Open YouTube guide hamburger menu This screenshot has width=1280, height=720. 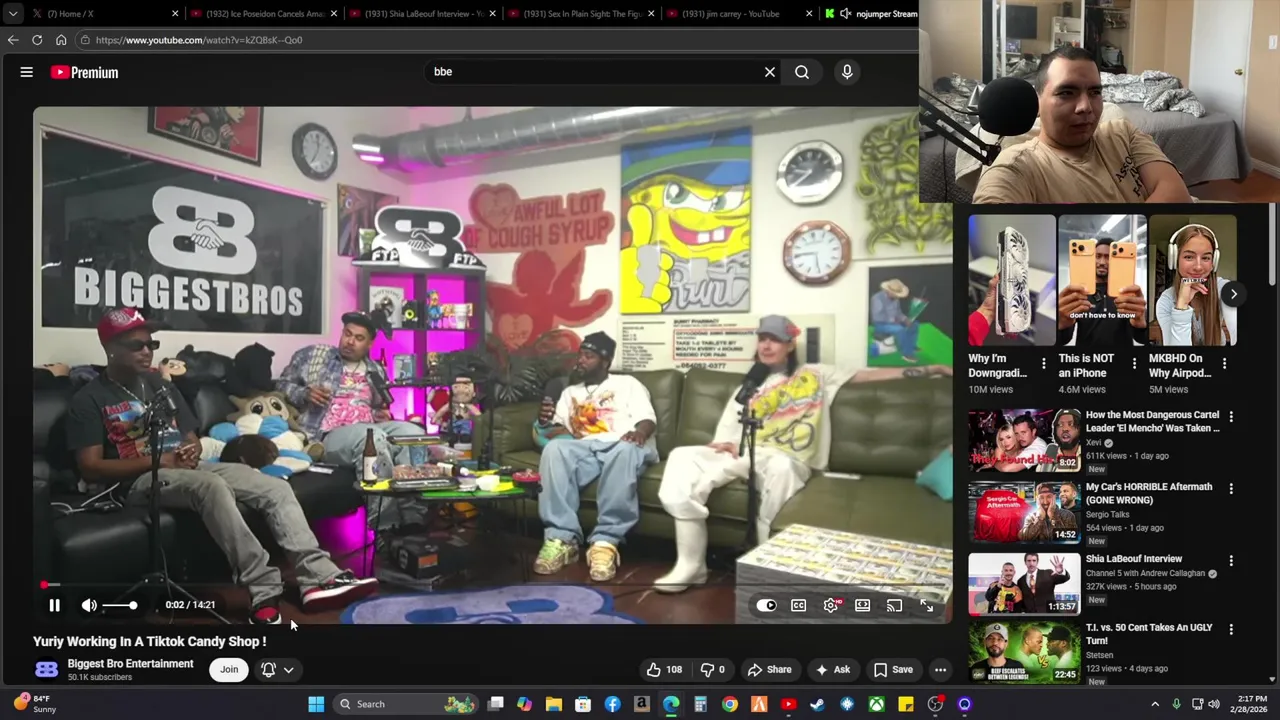tap(27, 72)
